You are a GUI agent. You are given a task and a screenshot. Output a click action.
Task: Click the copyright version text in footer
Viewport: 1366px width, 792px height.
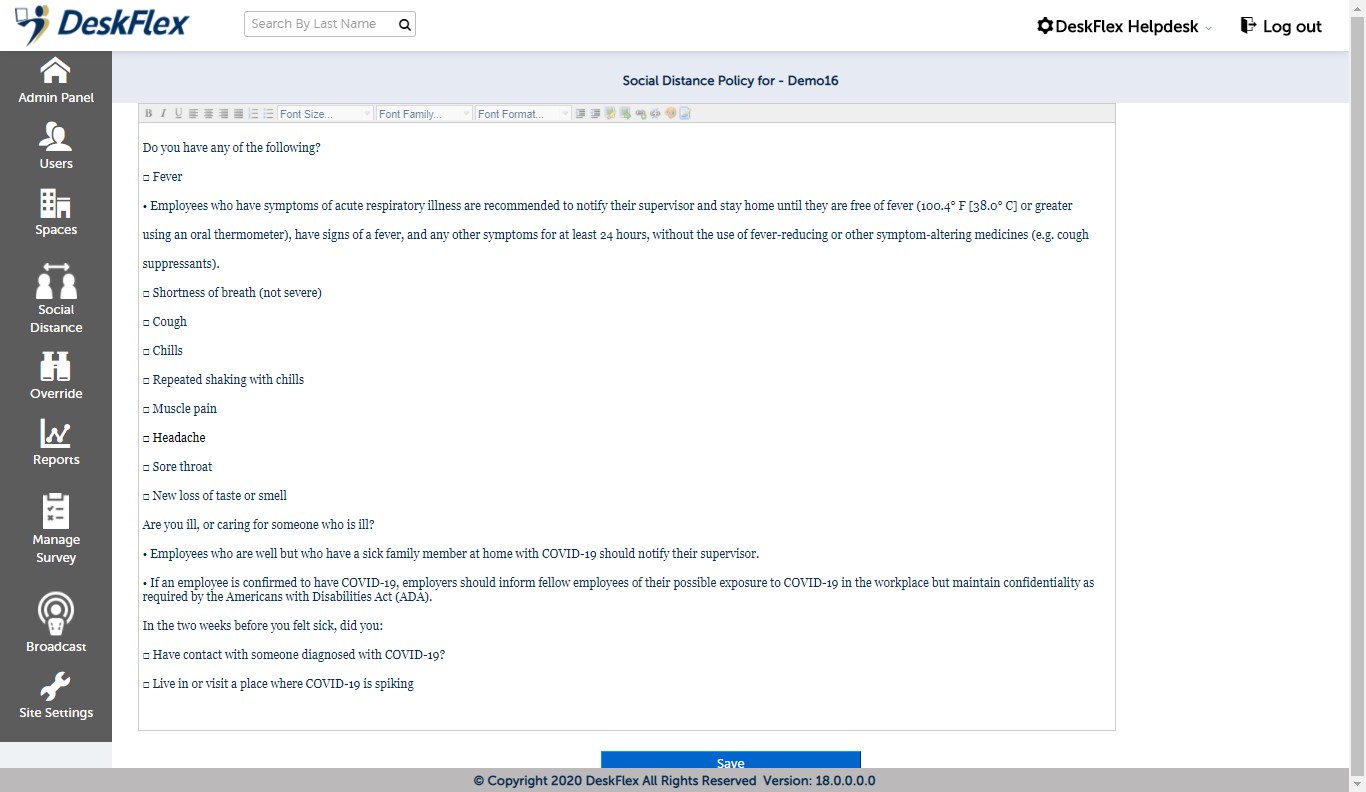point(674,781)
